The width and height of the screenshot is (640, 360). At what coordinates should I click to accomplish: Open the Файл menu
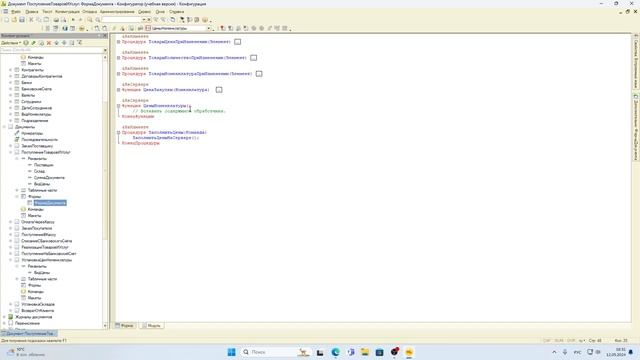tap(16, 12)
